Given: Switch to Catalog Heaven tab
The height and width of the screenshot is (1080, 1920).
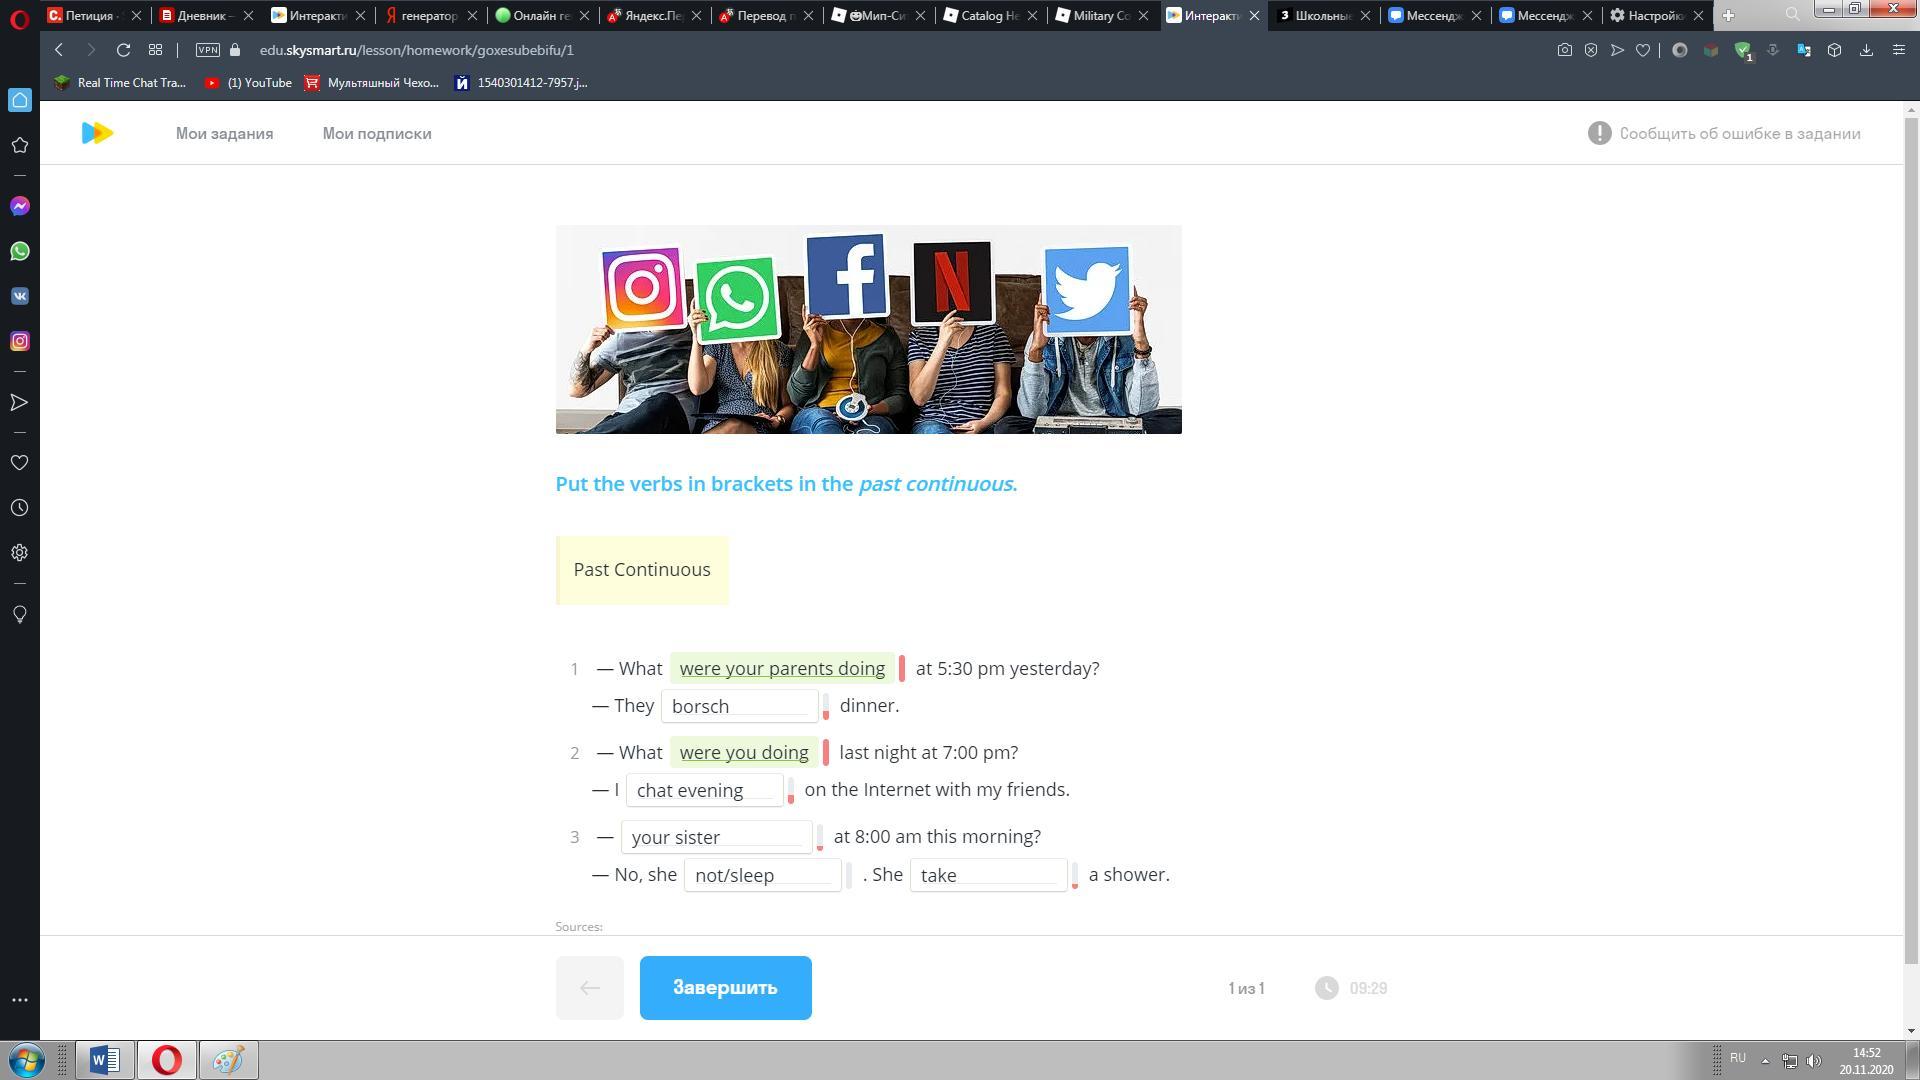Looking at the screenshot, I should (990, 15).
